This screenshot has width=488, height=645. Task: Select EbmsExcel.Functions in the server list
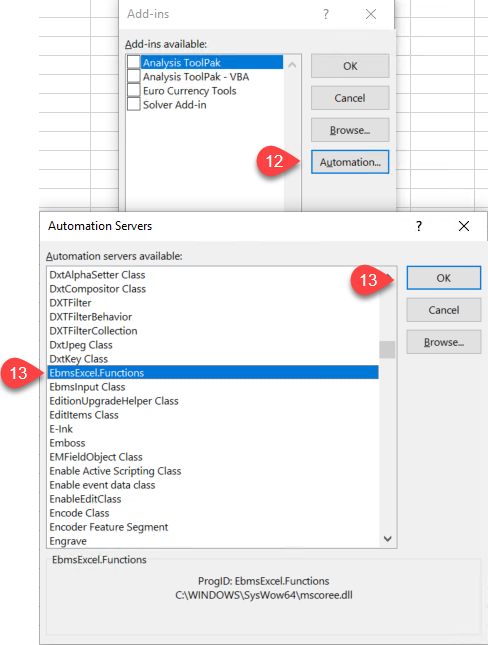tap(213, 373)
